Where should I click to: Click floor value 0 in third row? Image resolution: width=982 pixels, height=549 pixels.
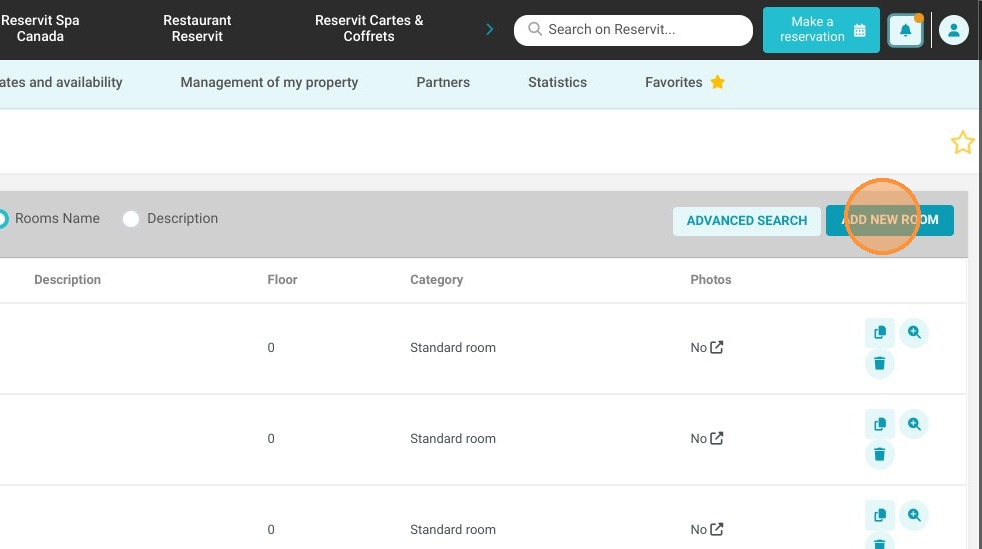click(271, 530)
